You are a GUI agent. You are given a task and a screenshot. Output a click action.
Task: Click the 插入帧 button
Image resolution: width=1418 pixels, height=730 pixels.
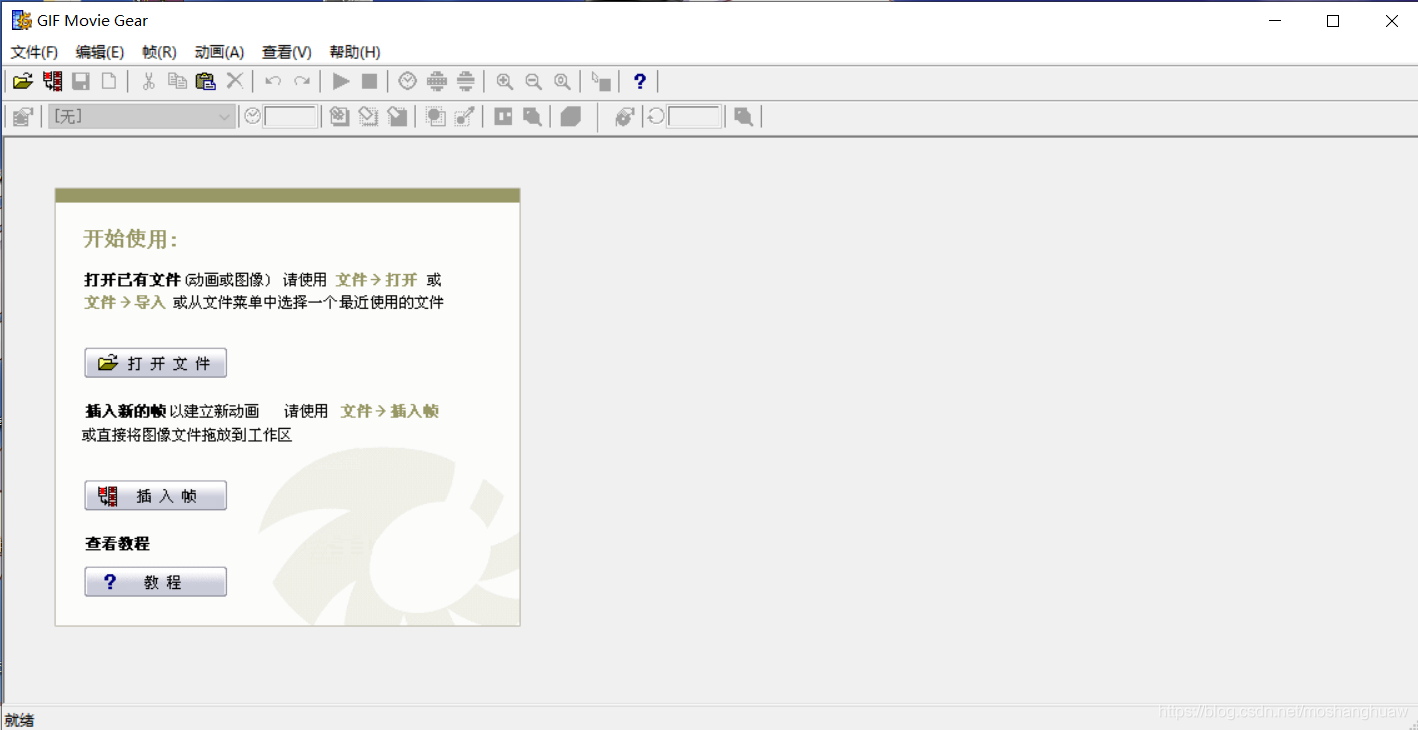[x=156, y=496]
